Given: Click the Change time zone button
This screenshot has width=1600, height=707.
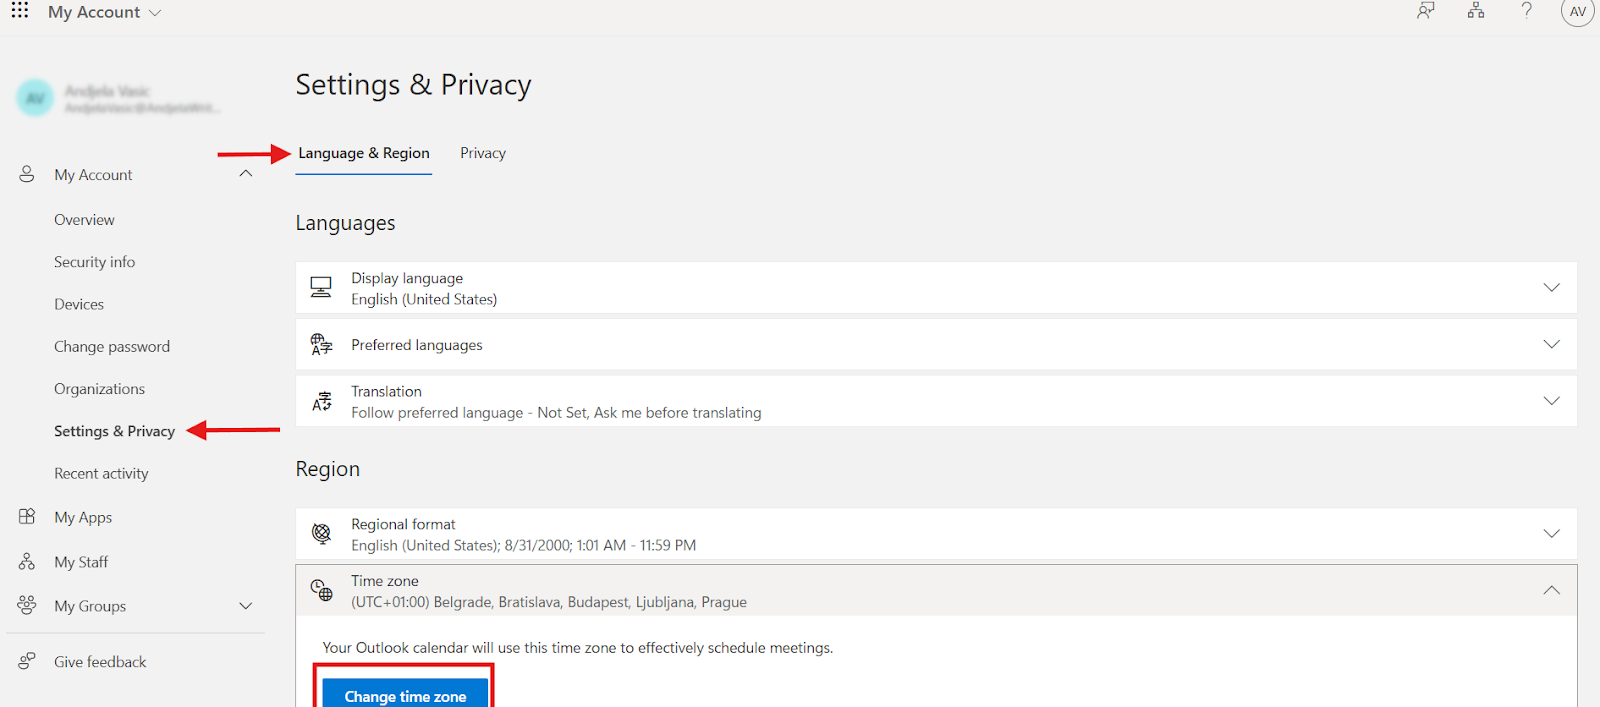Looking at the screenshot, I should pos(405,695).
